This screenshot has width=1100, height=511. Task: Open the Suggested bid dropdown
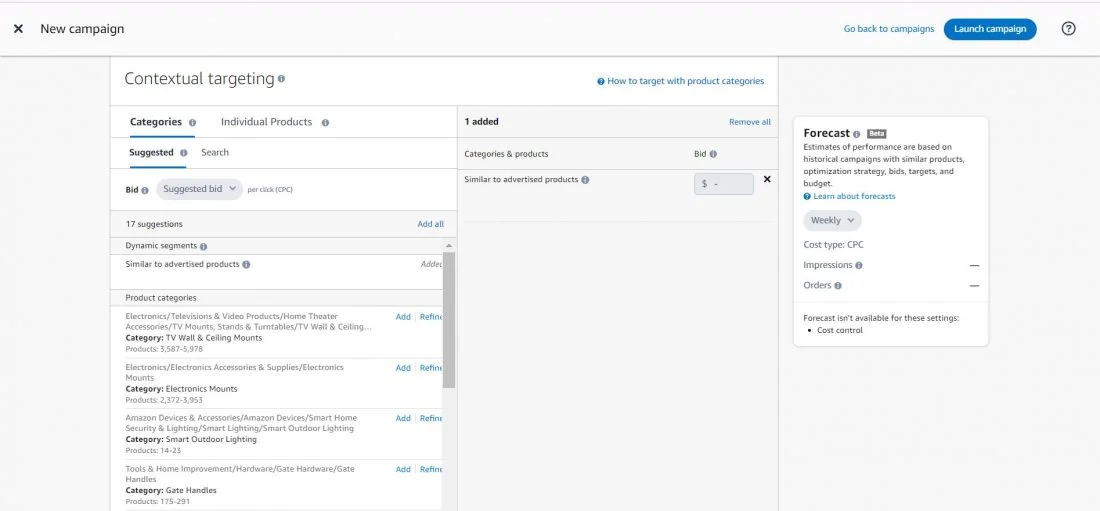click(x=200, y=189)
